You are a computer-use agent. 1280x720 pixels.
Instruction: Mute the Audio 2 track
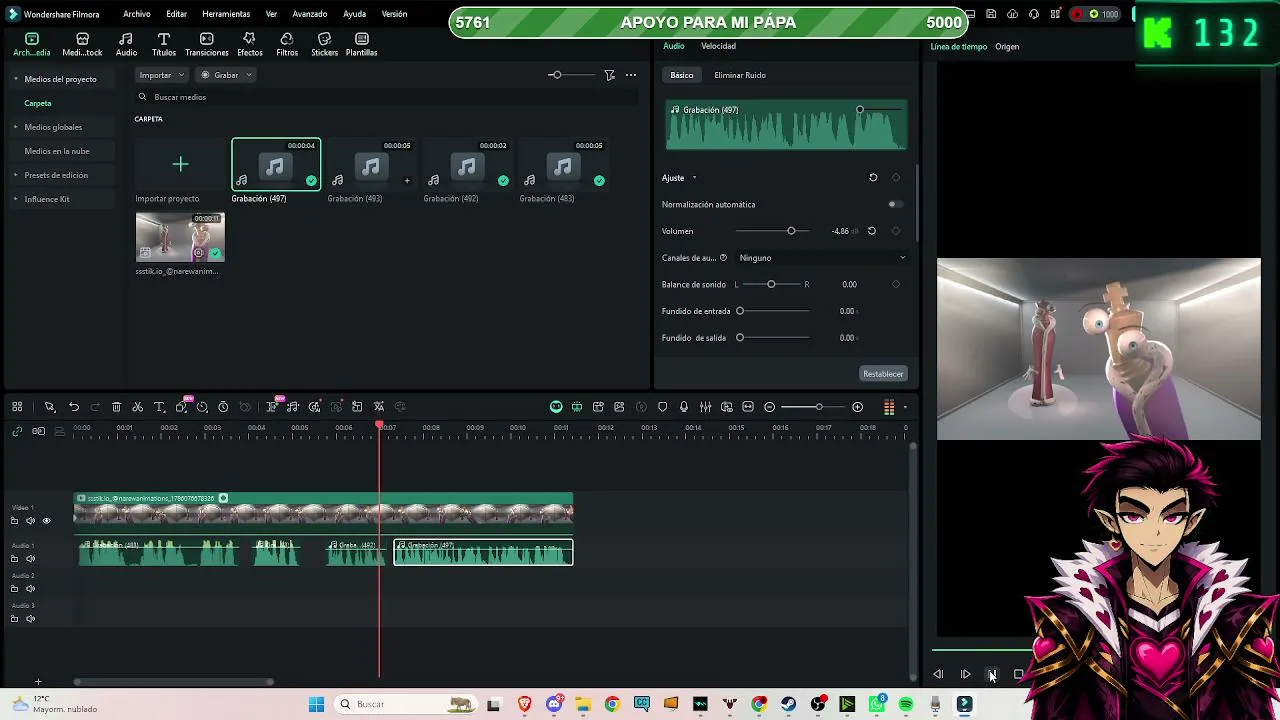pos(30,589)
